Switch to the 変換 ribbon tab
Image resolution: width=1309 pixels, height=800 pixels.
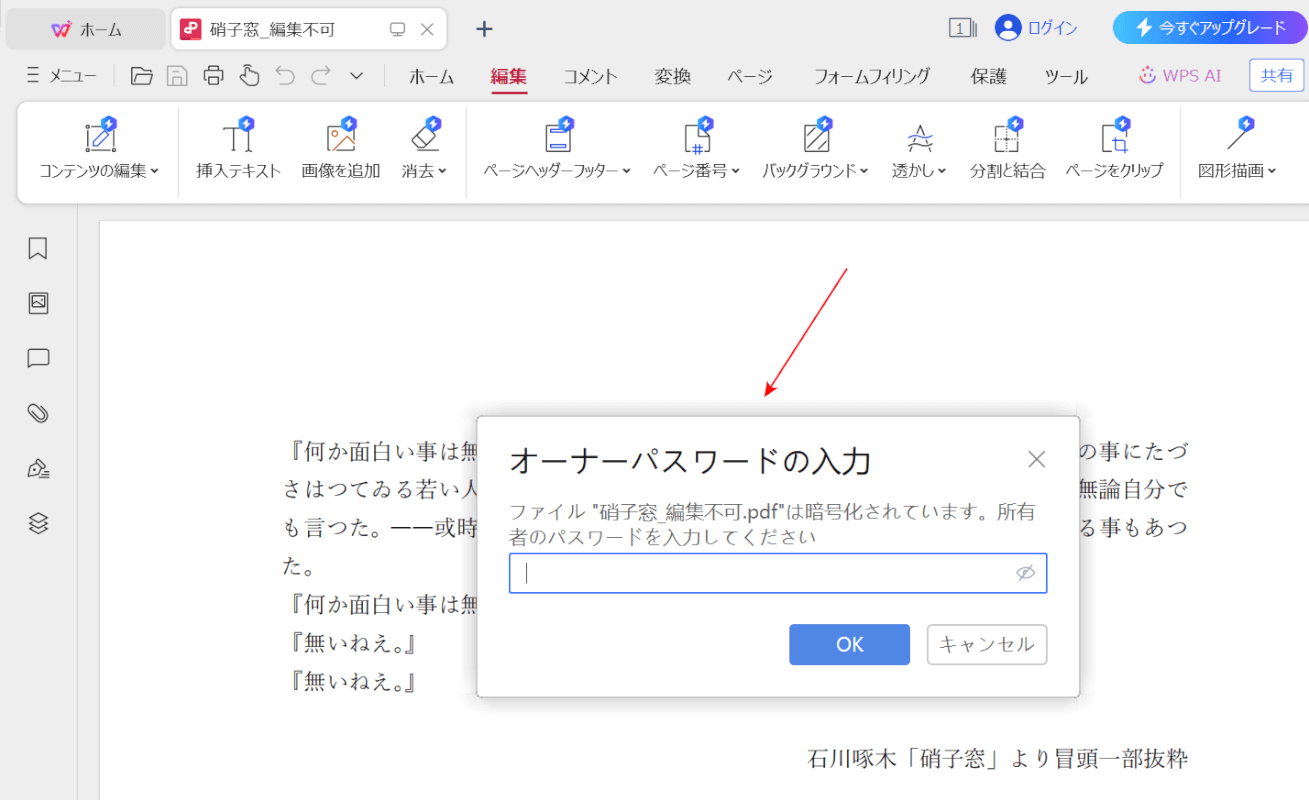tap(673, 76)
